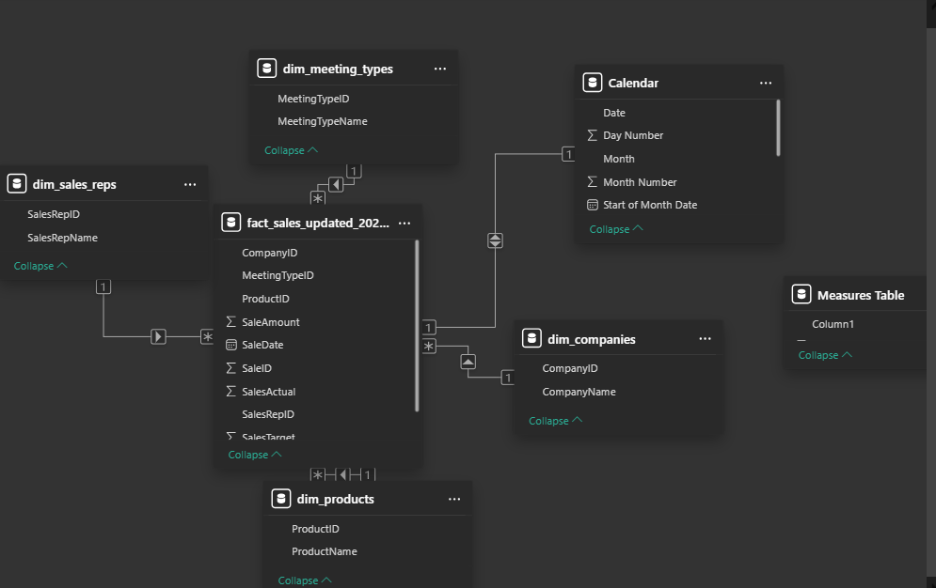Select the CompanyName field in dim_companies

[578, 392]
